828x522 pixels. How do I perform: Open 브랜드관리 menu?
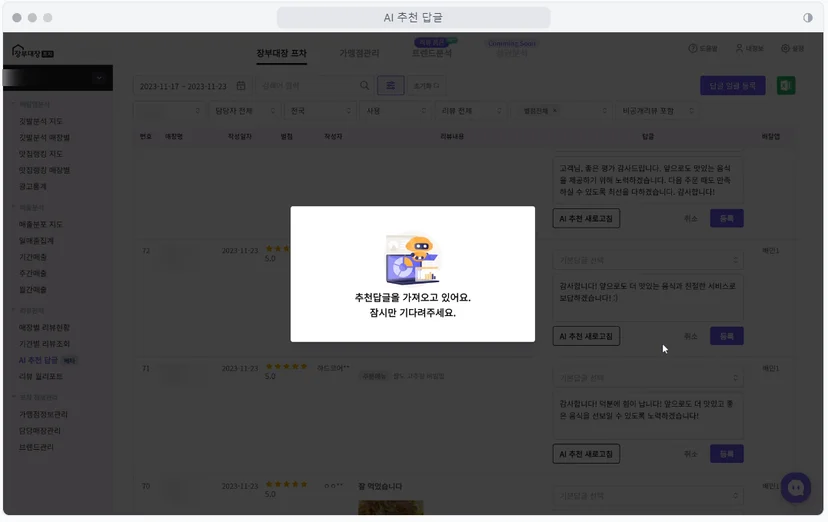(x=36, y=447)
